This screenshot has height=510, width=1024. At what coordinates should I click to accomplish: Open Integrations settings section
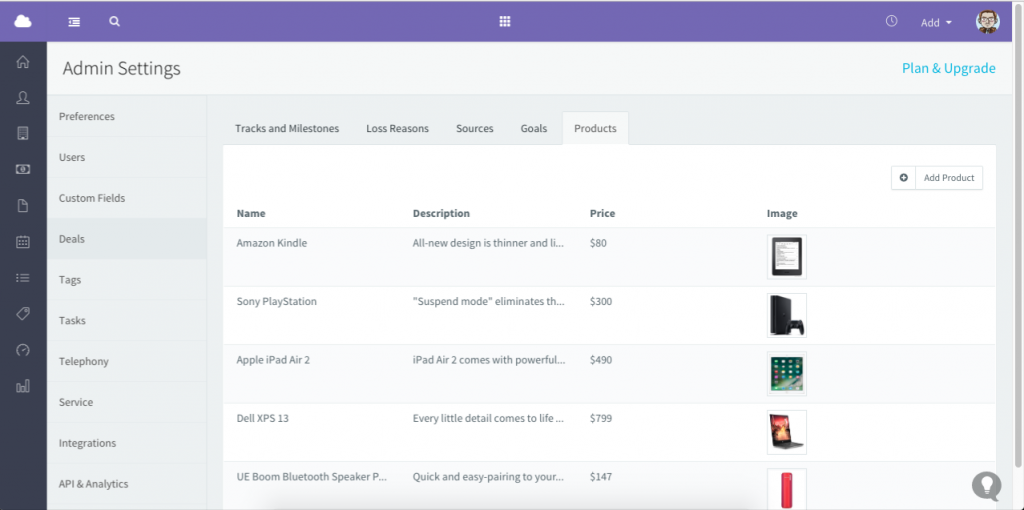(x=127, y=443)
